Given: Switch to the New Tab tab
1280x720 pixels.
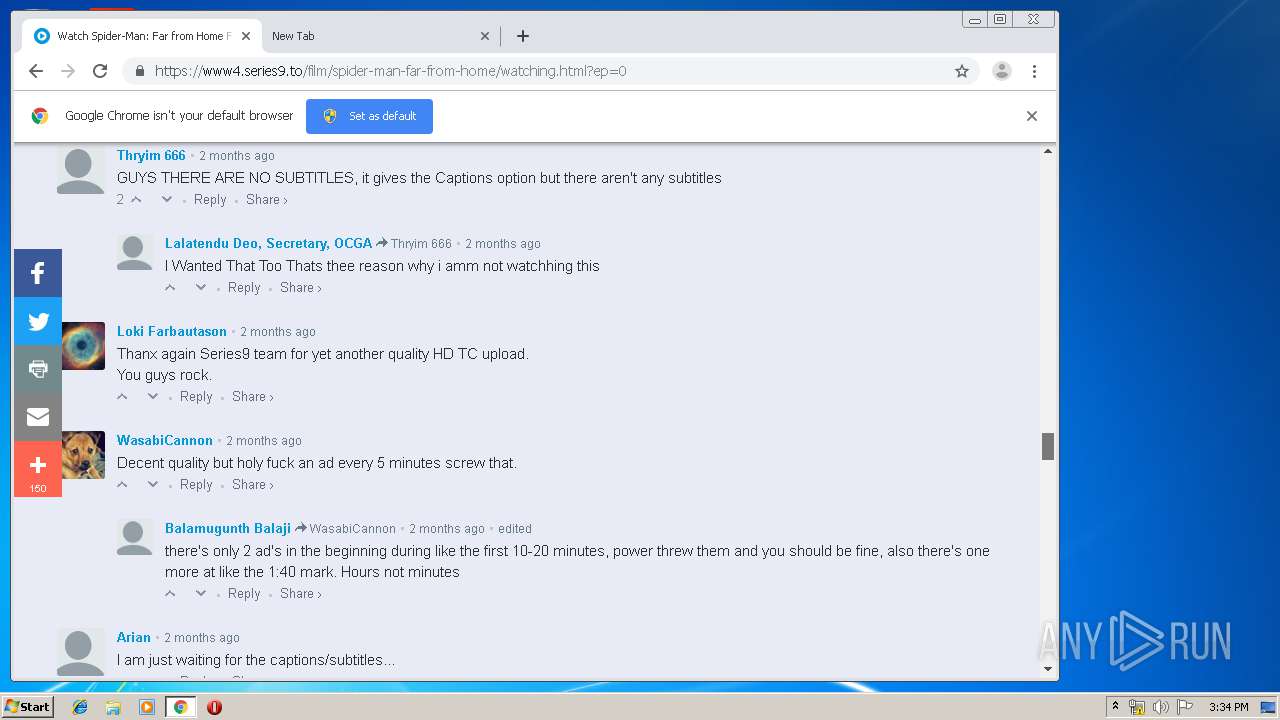Looking at the screenshot, I should click(x=380, y=36).
